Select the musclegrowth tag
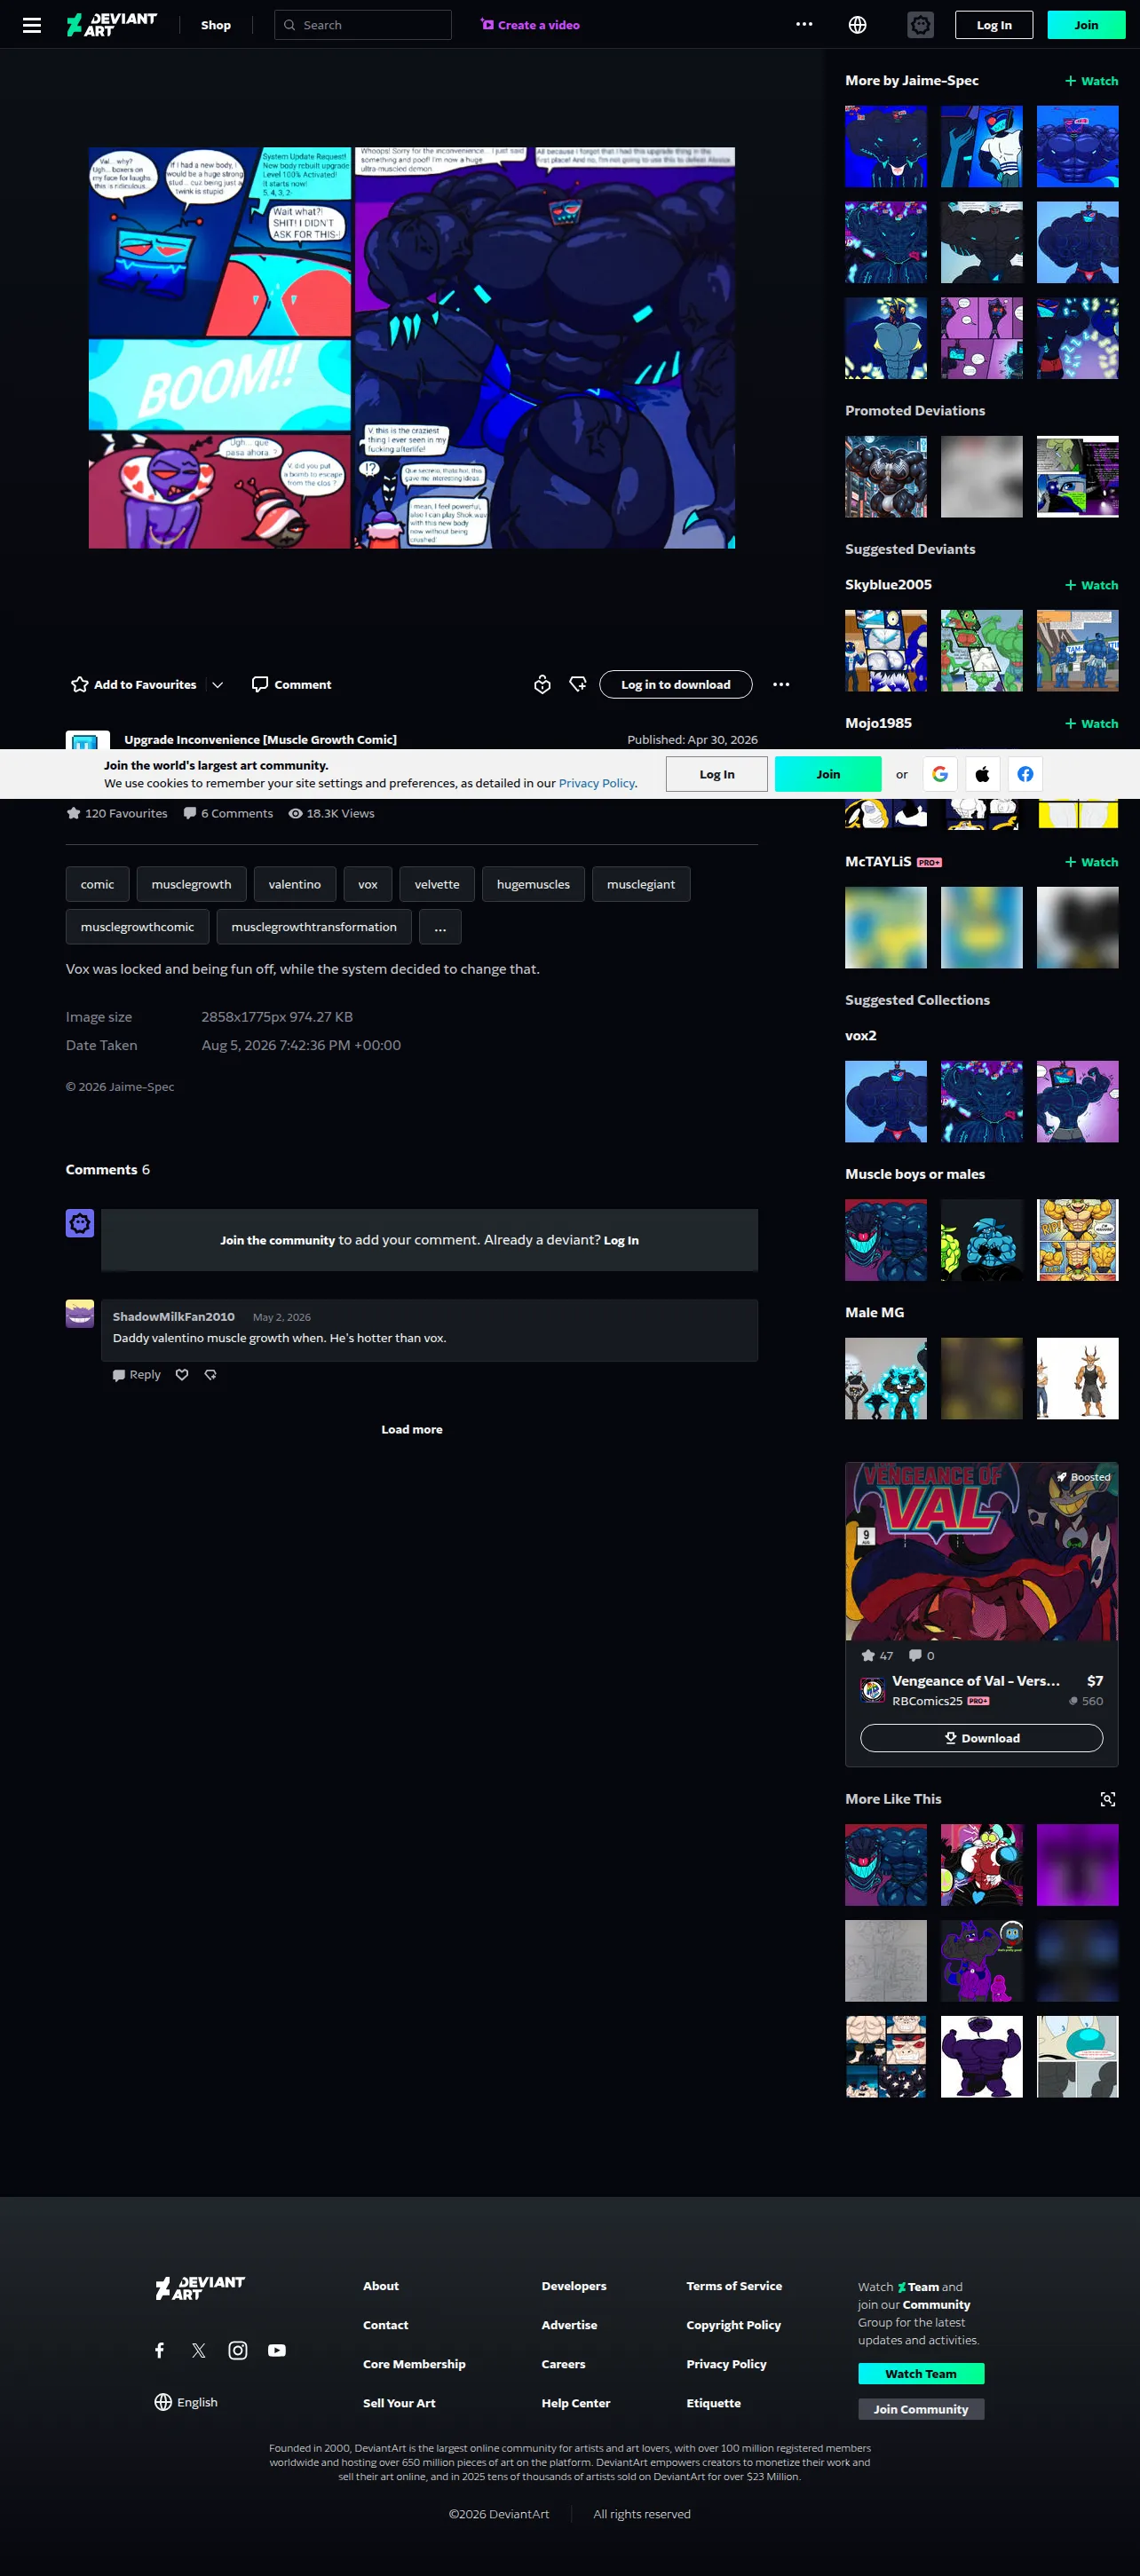Screen dimensions: 1140x2576 click(x=191, y=884)
